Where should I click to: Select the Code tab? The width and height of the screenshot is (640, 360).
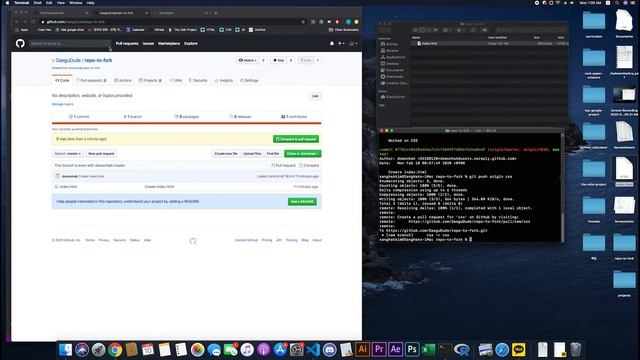tap(62, 80)
